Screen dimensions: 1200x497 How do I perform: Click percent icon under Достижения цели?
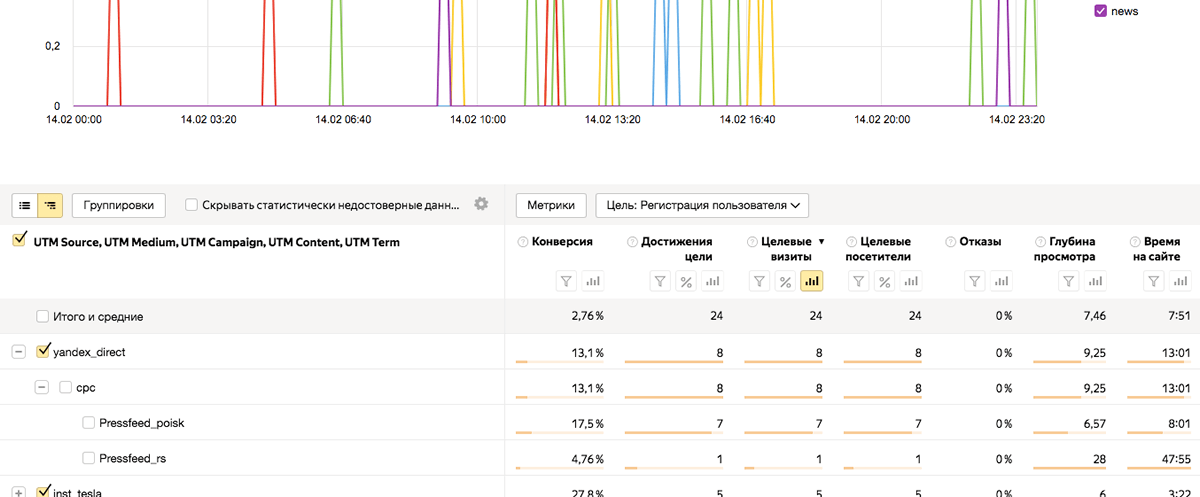pos(686,282)
